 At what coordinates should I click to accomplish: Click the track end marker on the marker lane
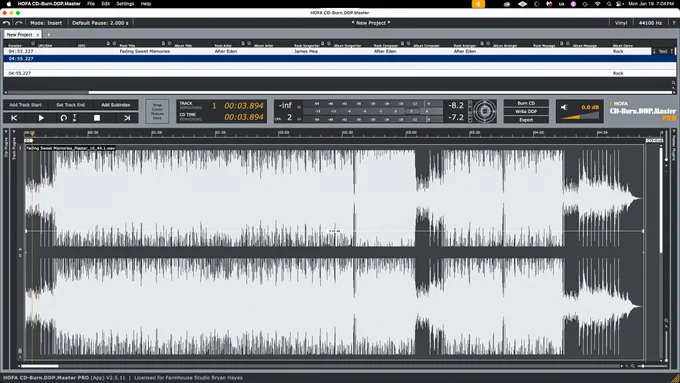tap(654, 141)
